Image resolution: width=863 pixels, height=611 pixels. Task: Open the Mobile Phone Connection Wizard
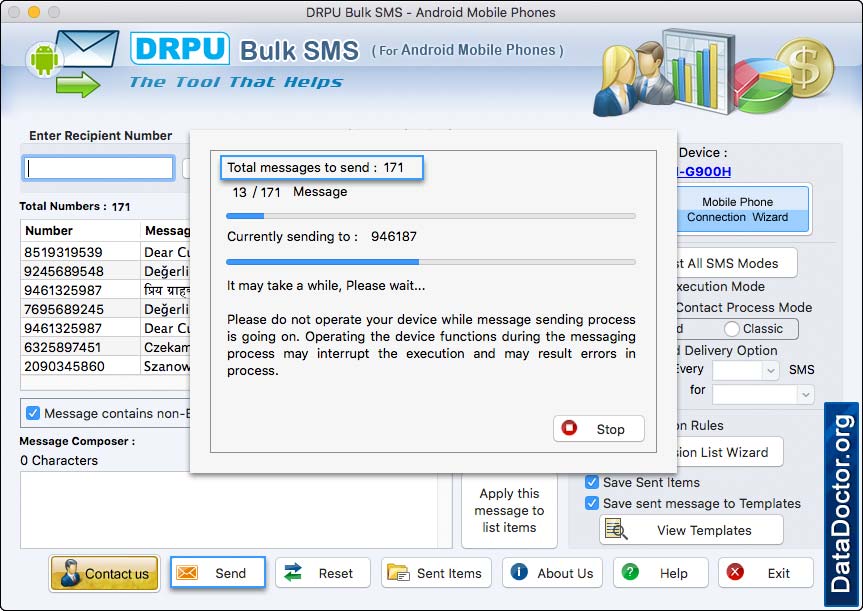[742, 209]
